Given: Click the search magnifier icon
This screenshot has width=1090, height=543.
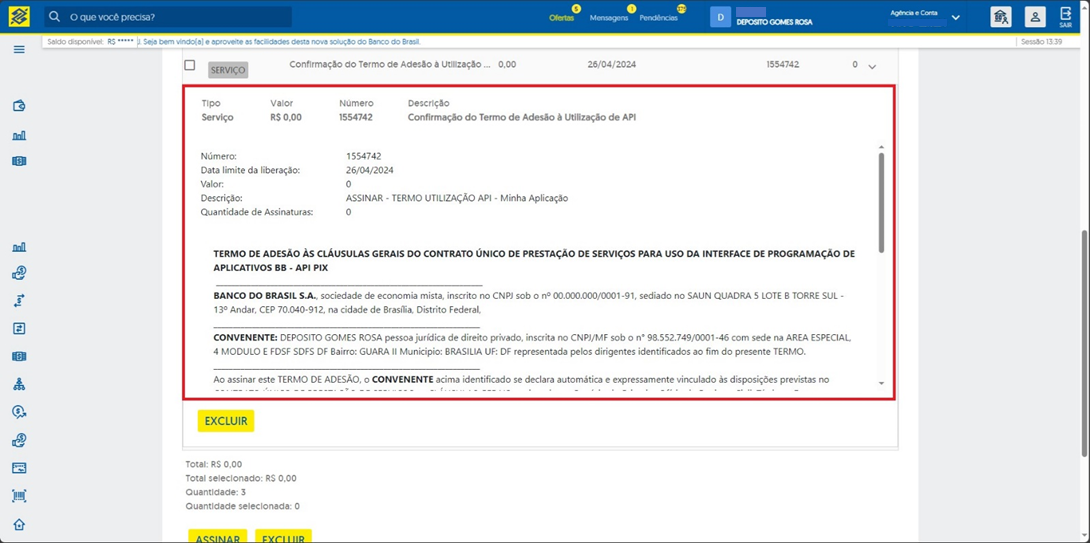Looking at the screenshot, I should coord(54,17).
